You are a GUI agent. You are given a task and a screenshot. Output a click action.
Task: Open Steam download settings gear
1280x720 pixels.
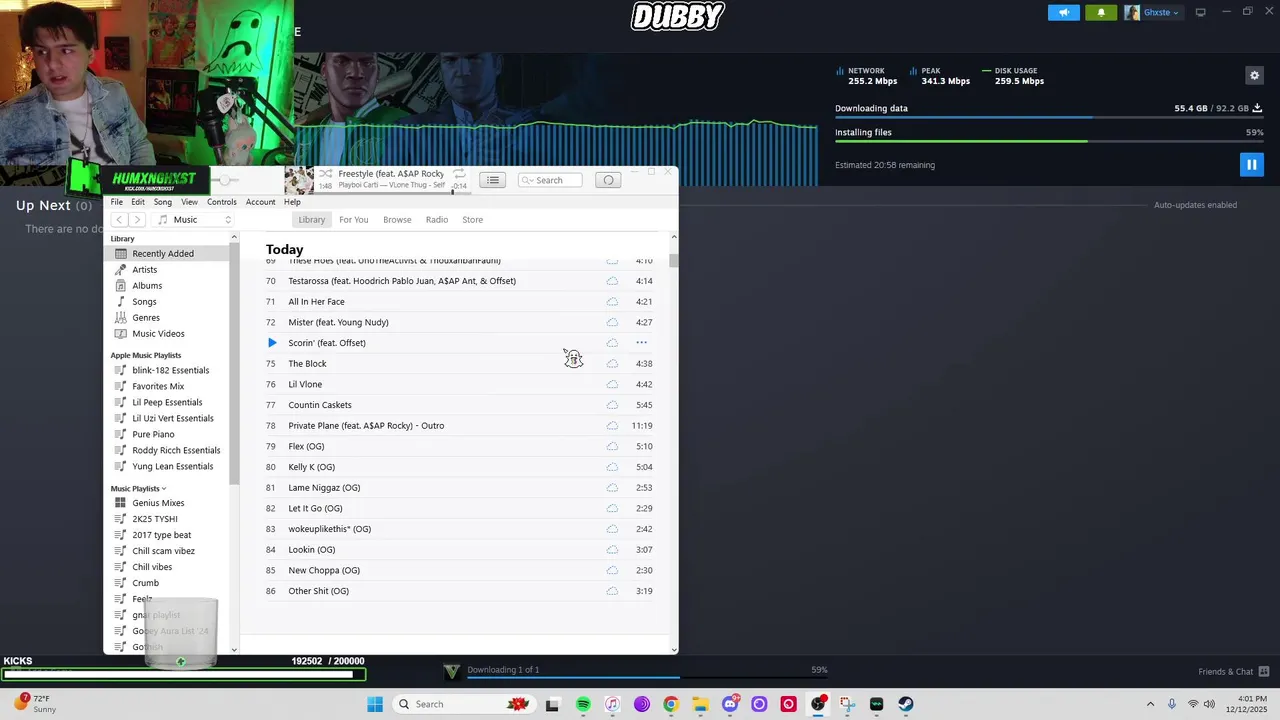[1254, 75]
